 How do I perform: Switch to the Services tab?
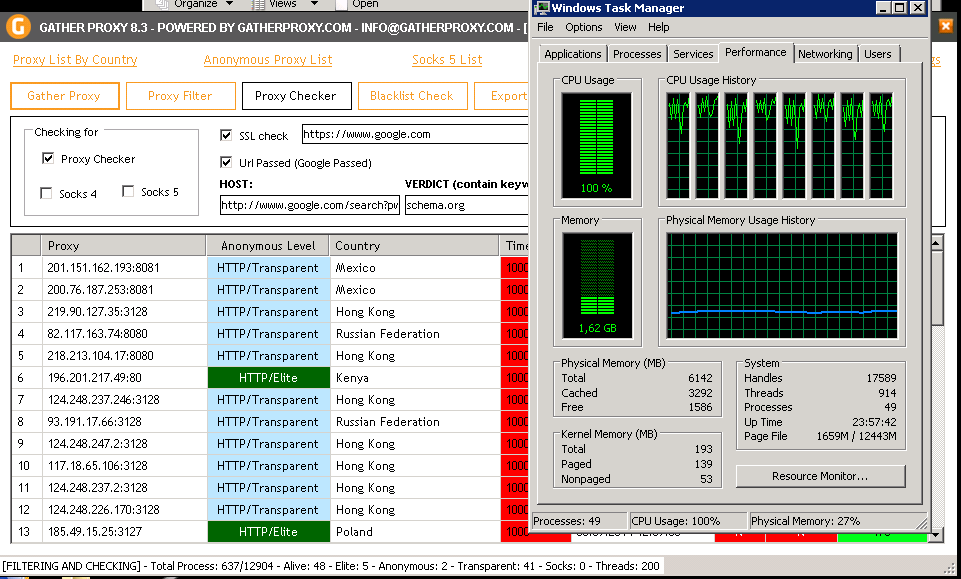point(693,54)
